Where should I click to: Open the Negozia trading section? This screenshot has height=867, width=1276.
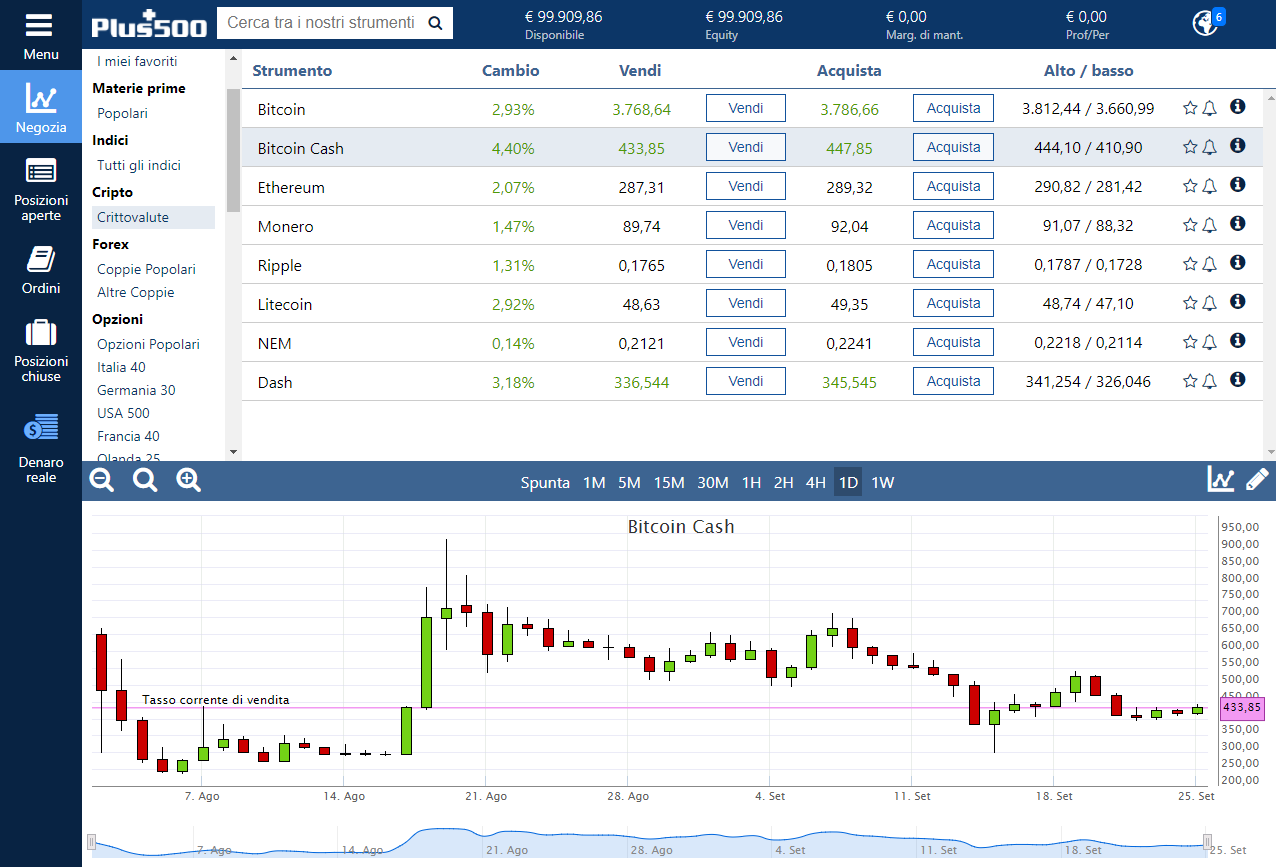(x=41, y=108)
